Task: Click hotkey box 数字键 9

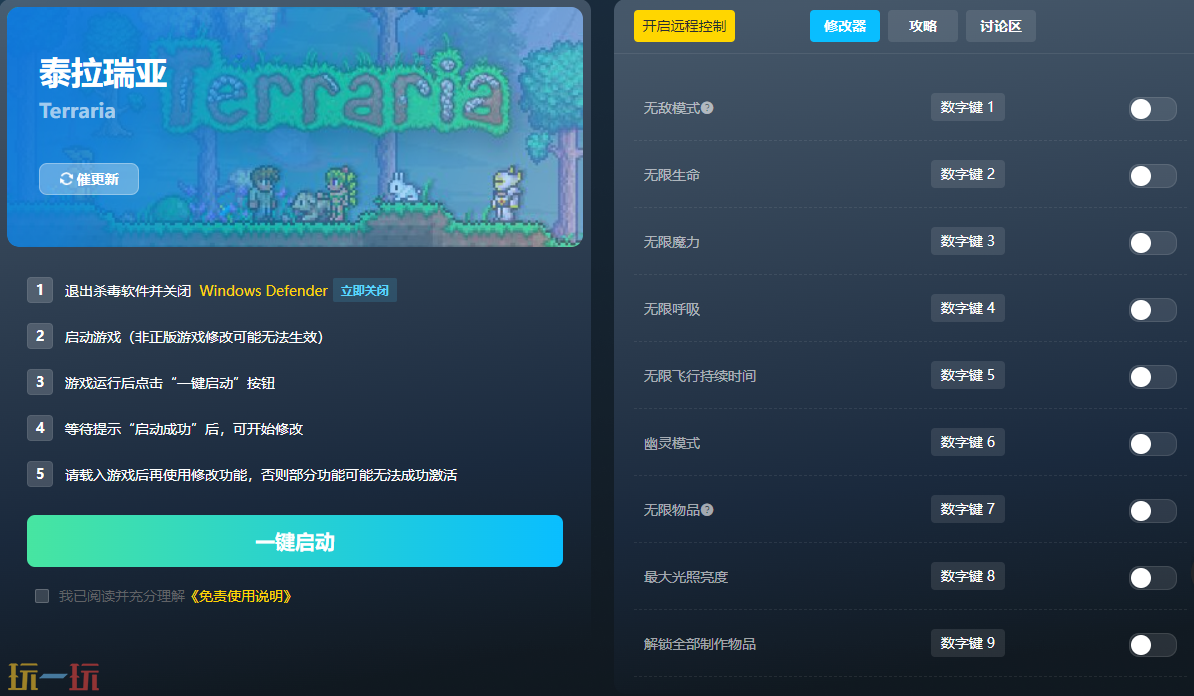Action: coord(967,643)
